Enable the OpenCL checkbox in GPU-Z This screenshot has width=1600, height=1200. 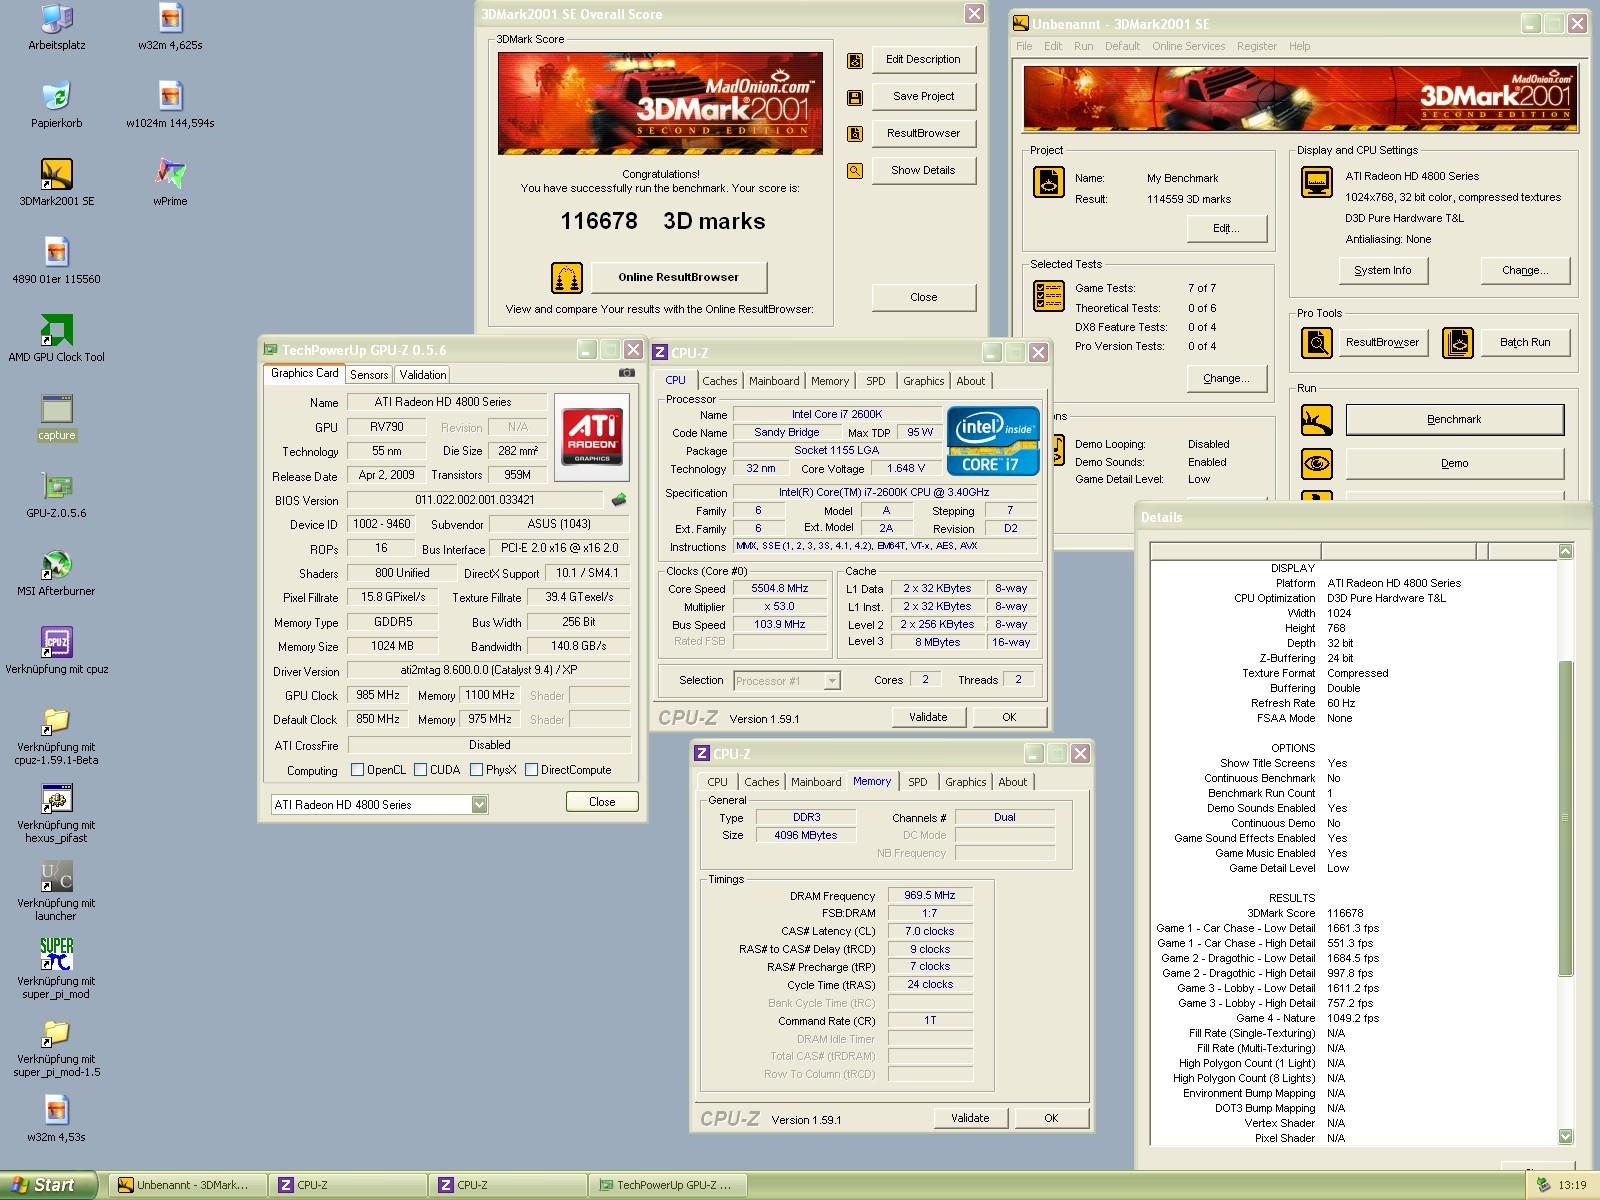(x=357, y=770)
